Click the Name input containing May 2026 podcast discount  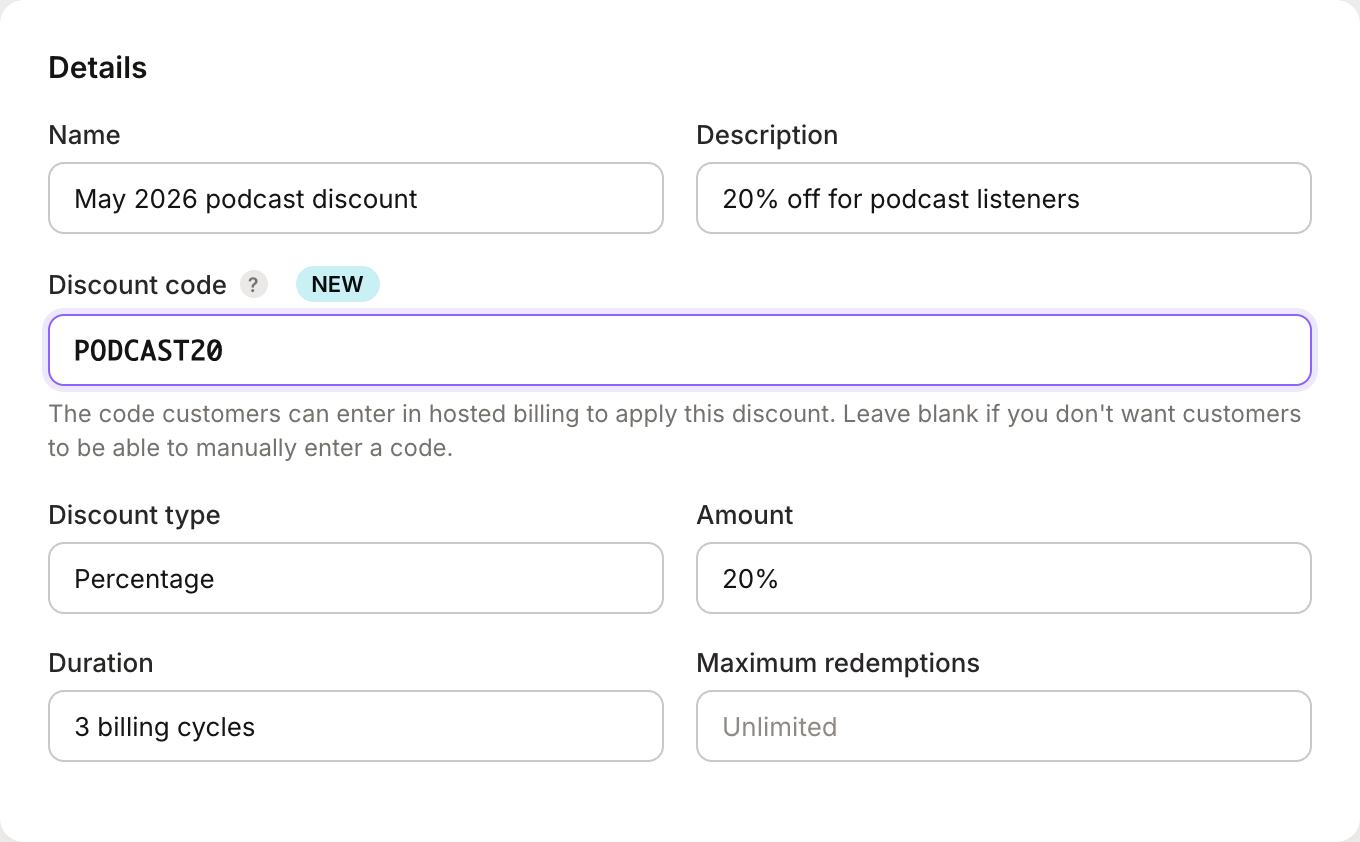point(355,198)
